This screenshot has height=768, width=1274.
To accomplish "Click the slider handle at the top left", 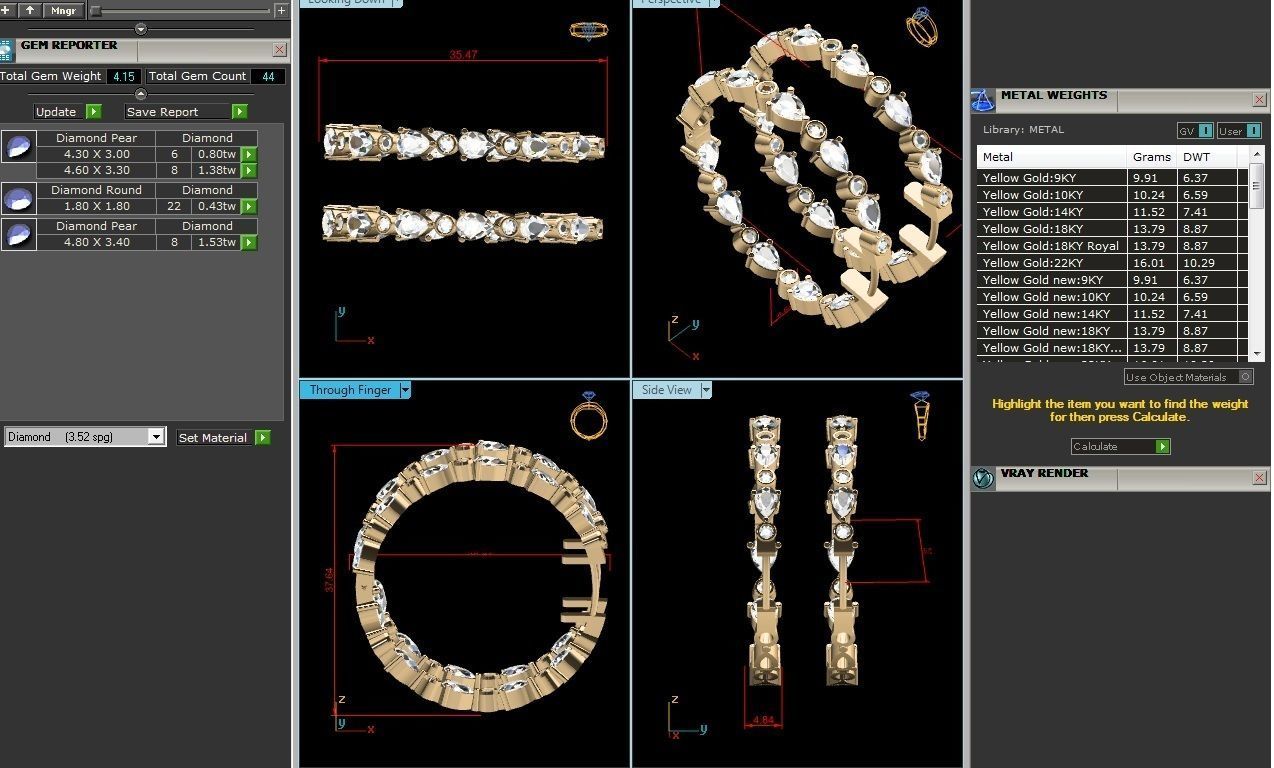I will (96, 11).
